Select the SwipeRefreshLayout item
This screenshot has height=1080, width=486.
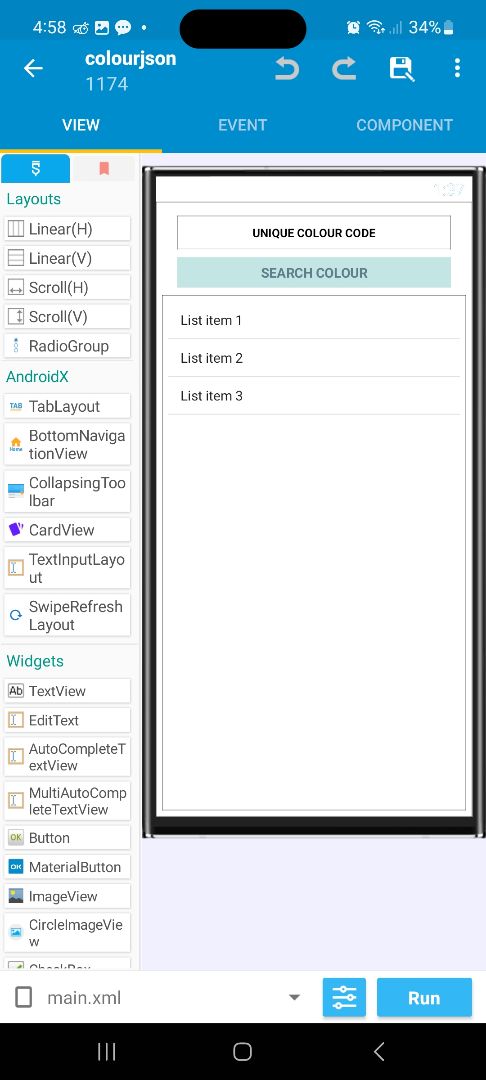(x=67, y=616)
